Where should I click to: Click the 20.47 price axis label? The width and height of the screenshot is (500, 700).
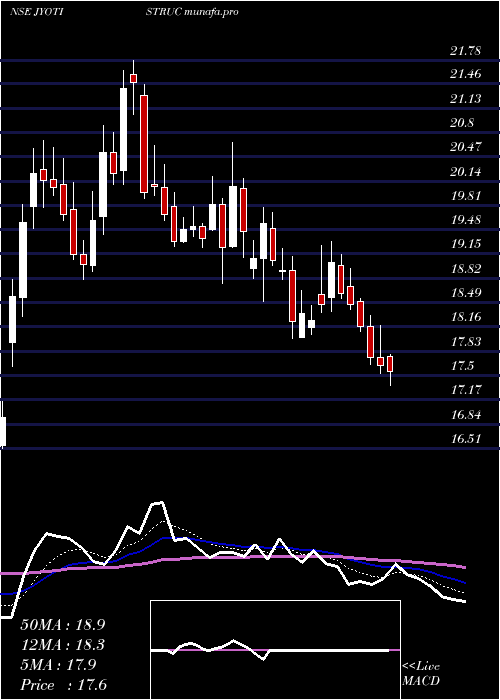466,147
